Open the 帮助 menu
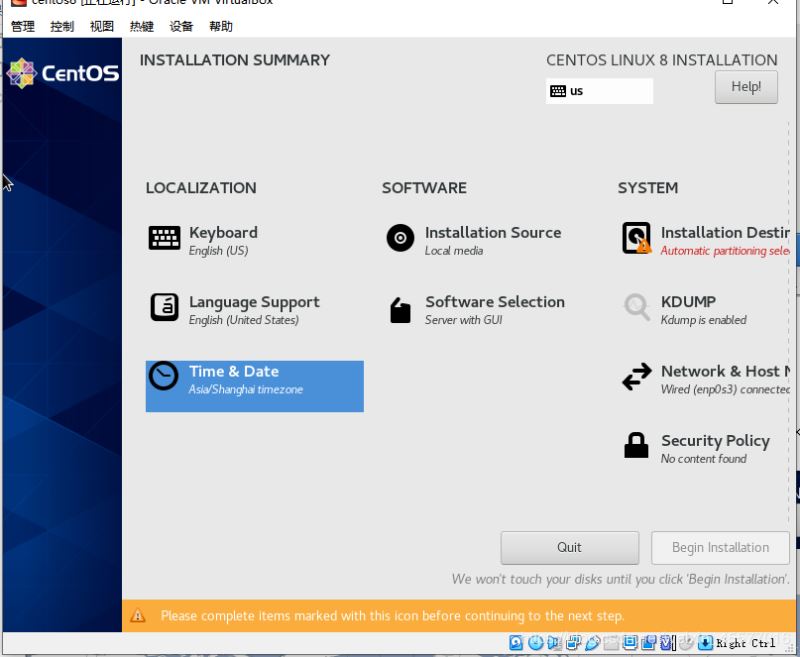The image size is (800, 657). [221, 27]
